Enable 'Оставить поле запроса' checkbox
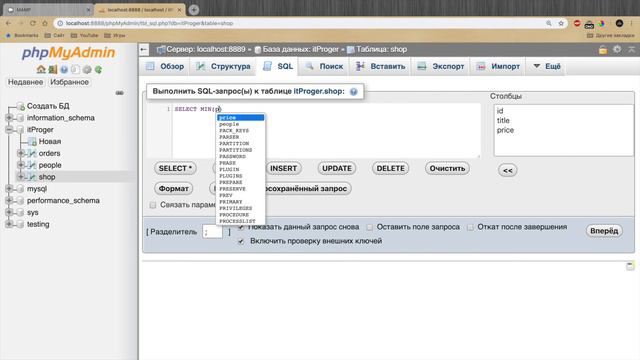This screenshot has width=640, height=360. 369,227
